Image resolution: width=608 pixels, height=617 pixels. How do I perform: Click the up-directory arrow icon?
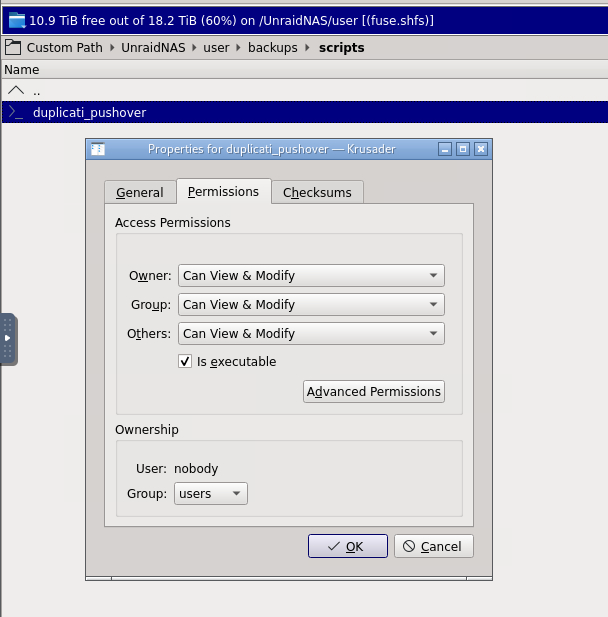point(16,91)
